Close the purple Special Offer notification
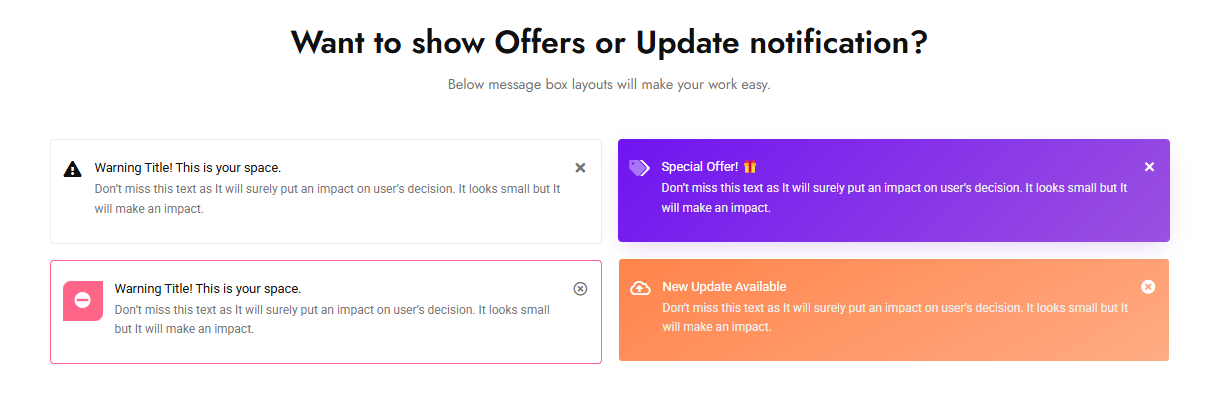The width and height of the screenshot is (1223, 407). (x=1149, y=167)
